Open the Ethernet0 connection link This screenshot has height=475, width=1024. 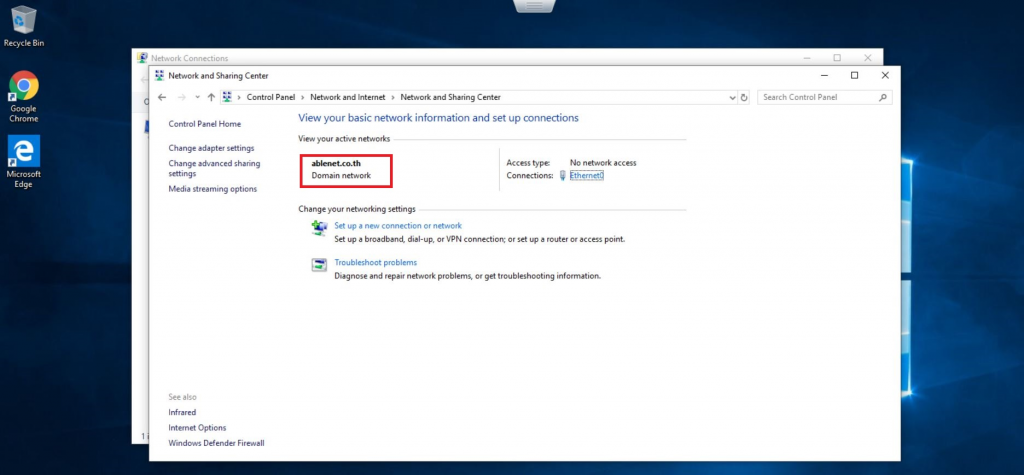coord(587,175)
